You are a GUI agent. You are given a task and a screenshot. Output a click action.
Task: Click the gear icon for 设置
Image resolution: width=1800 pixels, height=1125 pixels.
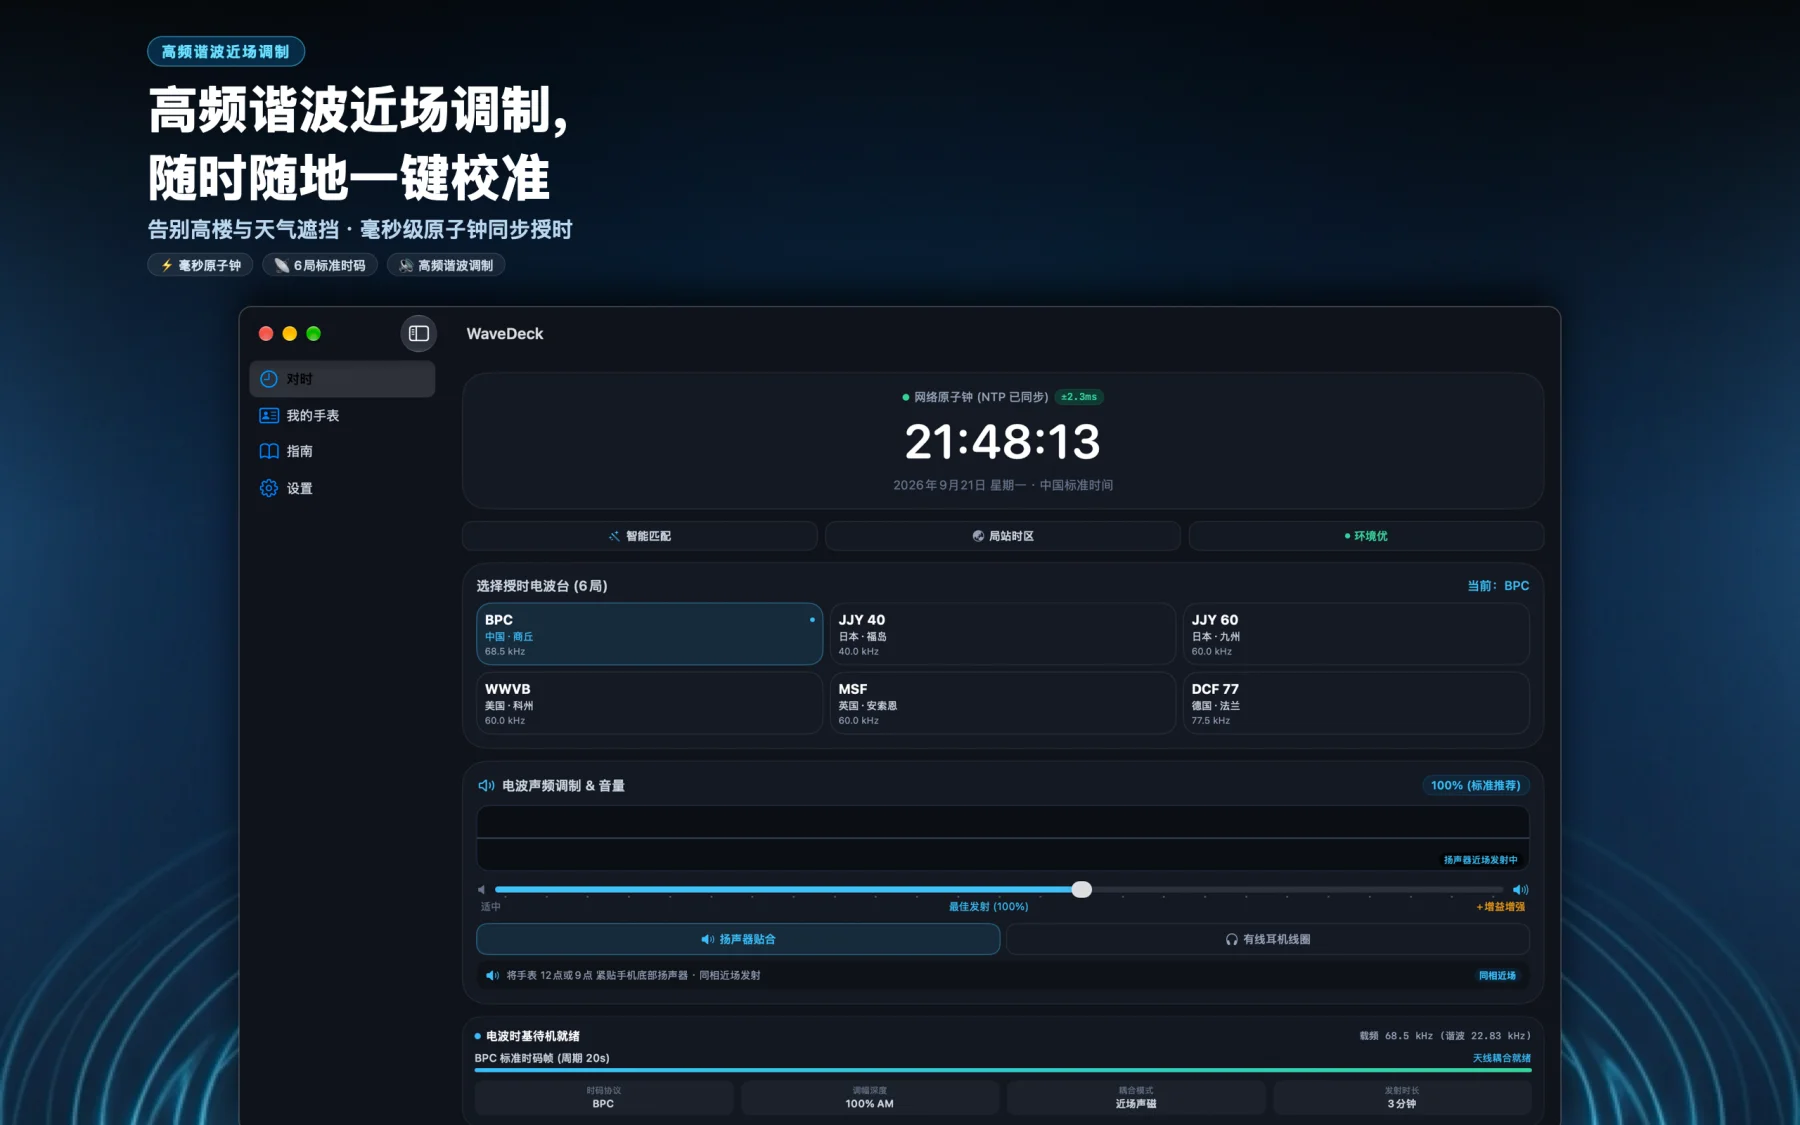[269, 488]
